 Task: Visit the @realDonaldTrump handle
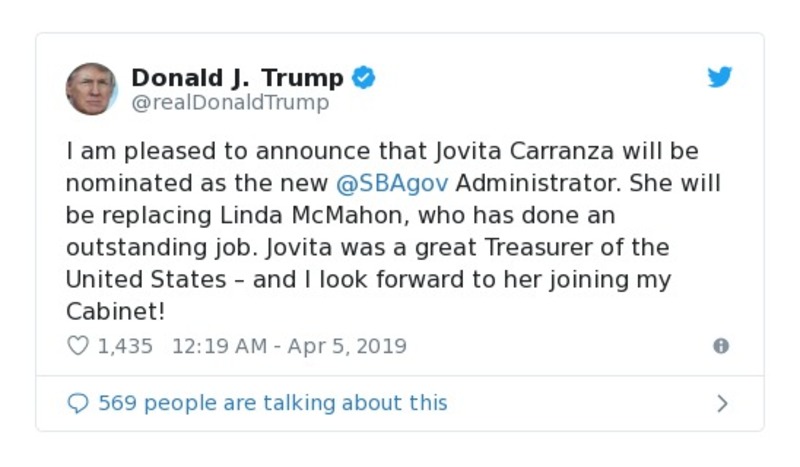point(230,102)
